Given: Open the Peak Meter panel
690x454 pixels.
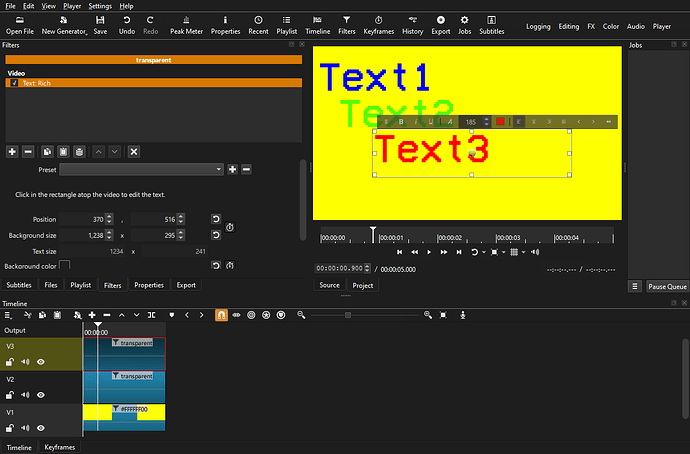Looking at the screenshot, I should coord(185,25).
